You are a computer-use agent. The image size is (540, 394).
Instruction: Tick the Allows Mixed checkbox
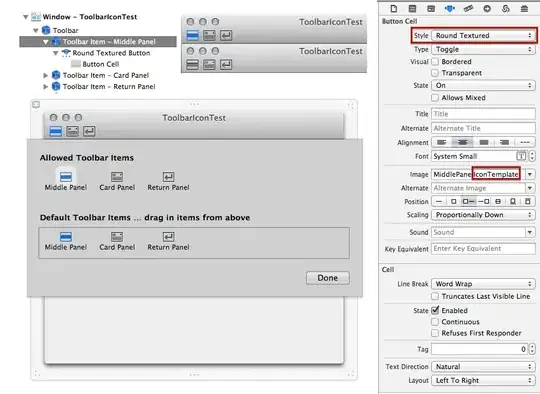click(435, 98)
